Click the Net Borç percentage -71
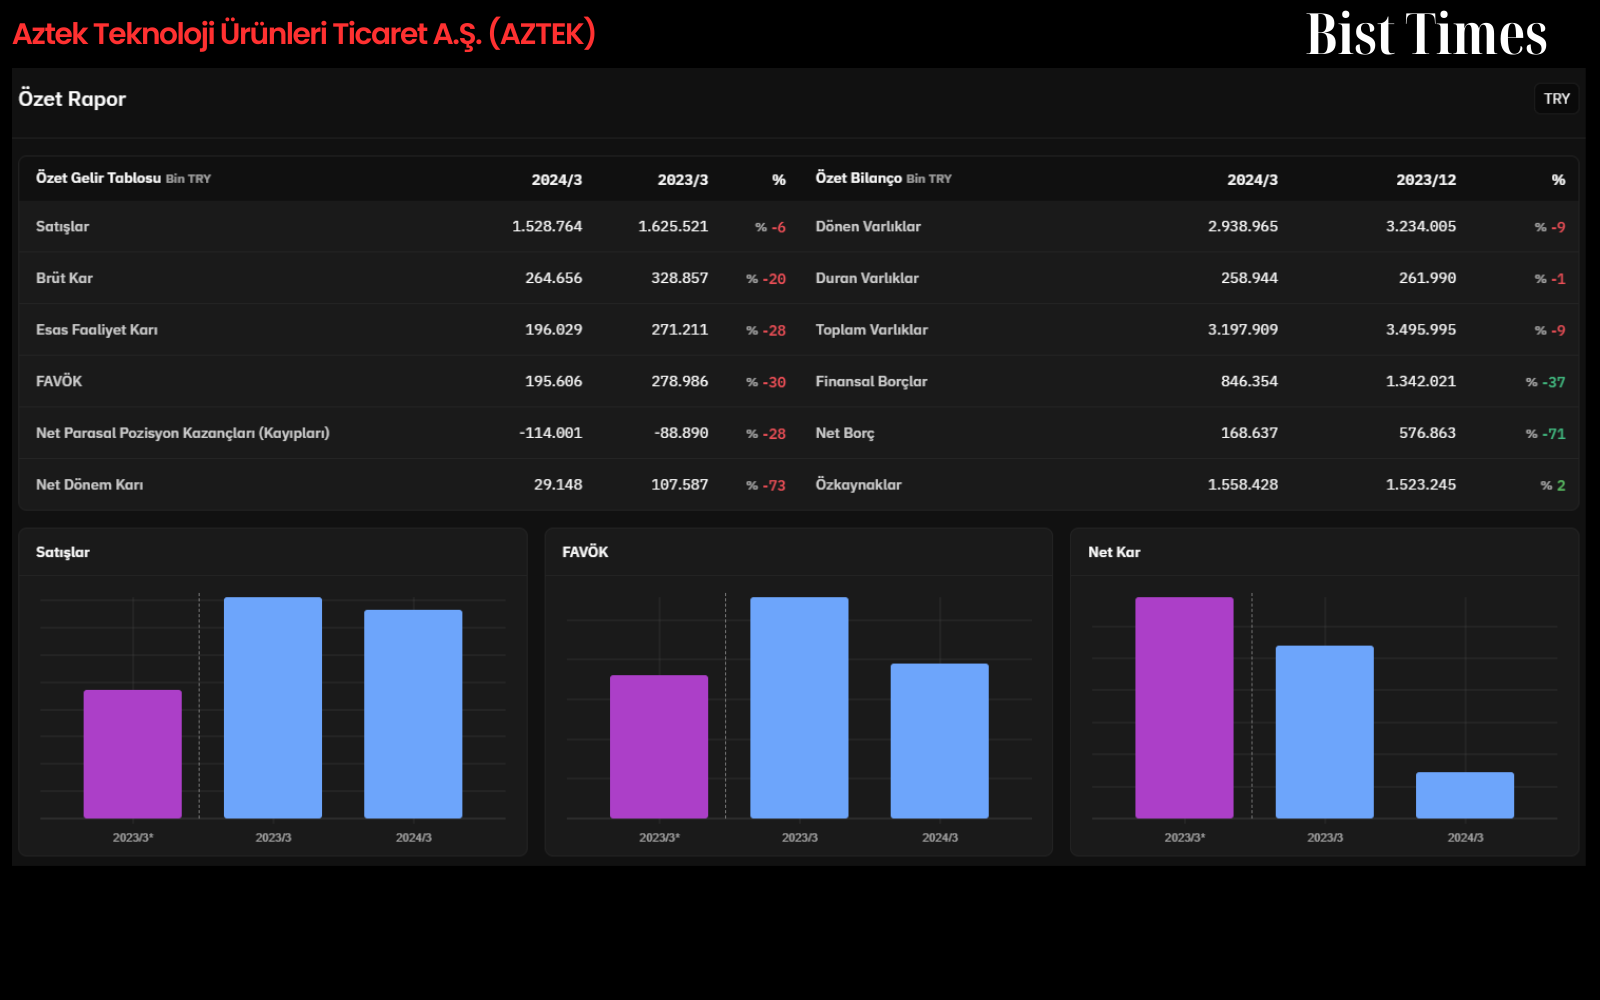The image size is (1600, 1000). [x=1546, y=434]
